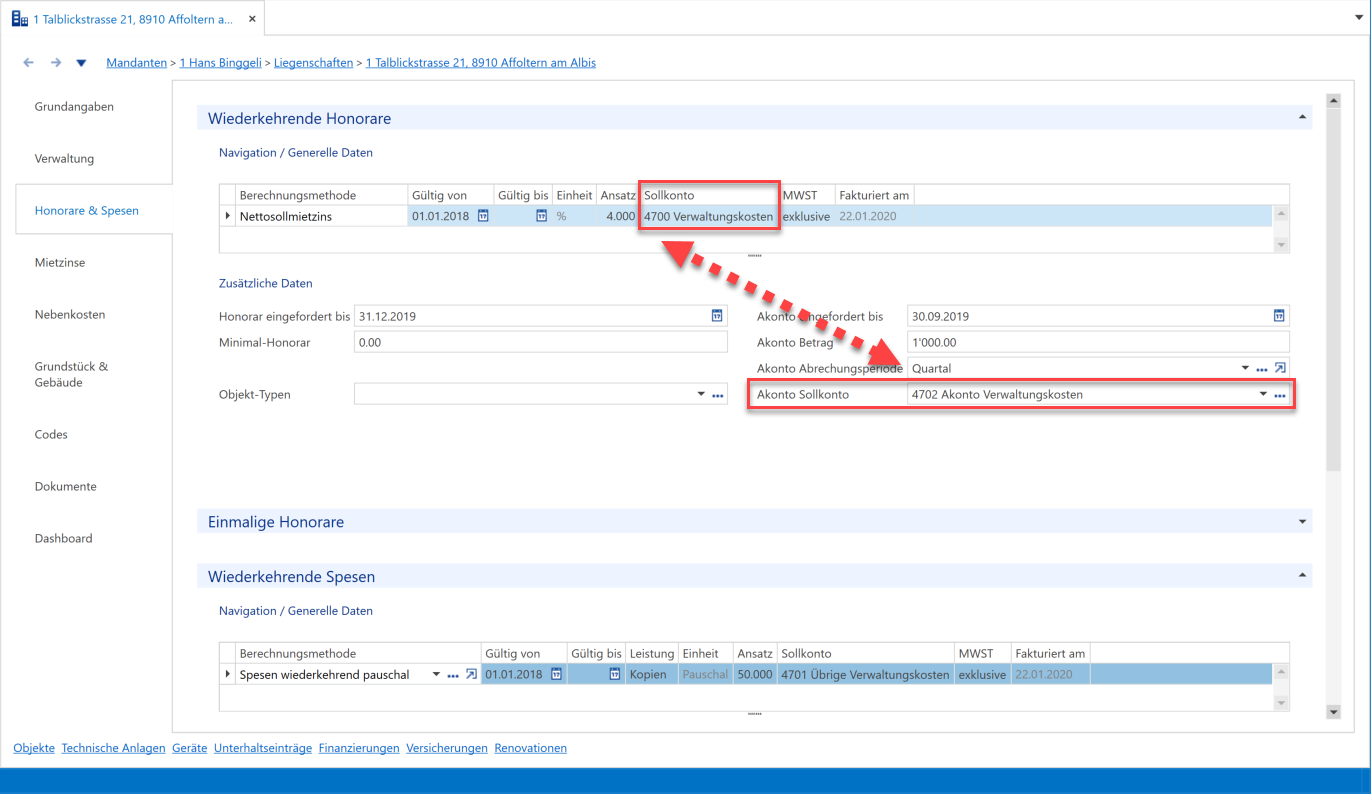
Task: Open the Dokumente tab
Action: [x=66, y=487]
